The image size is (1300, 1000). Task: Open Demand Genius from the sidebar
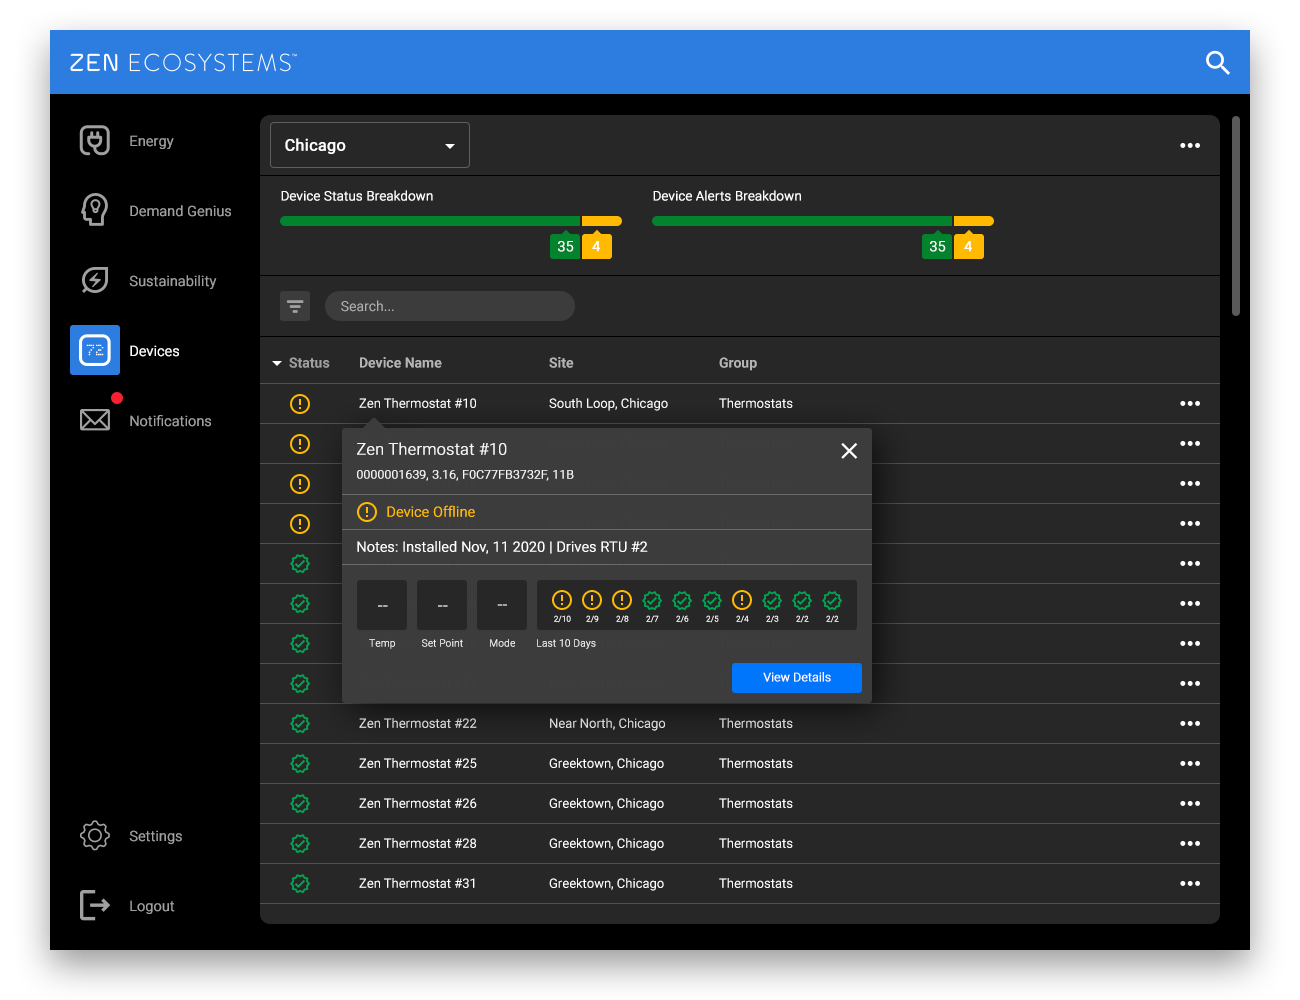(x=155, y=211)
